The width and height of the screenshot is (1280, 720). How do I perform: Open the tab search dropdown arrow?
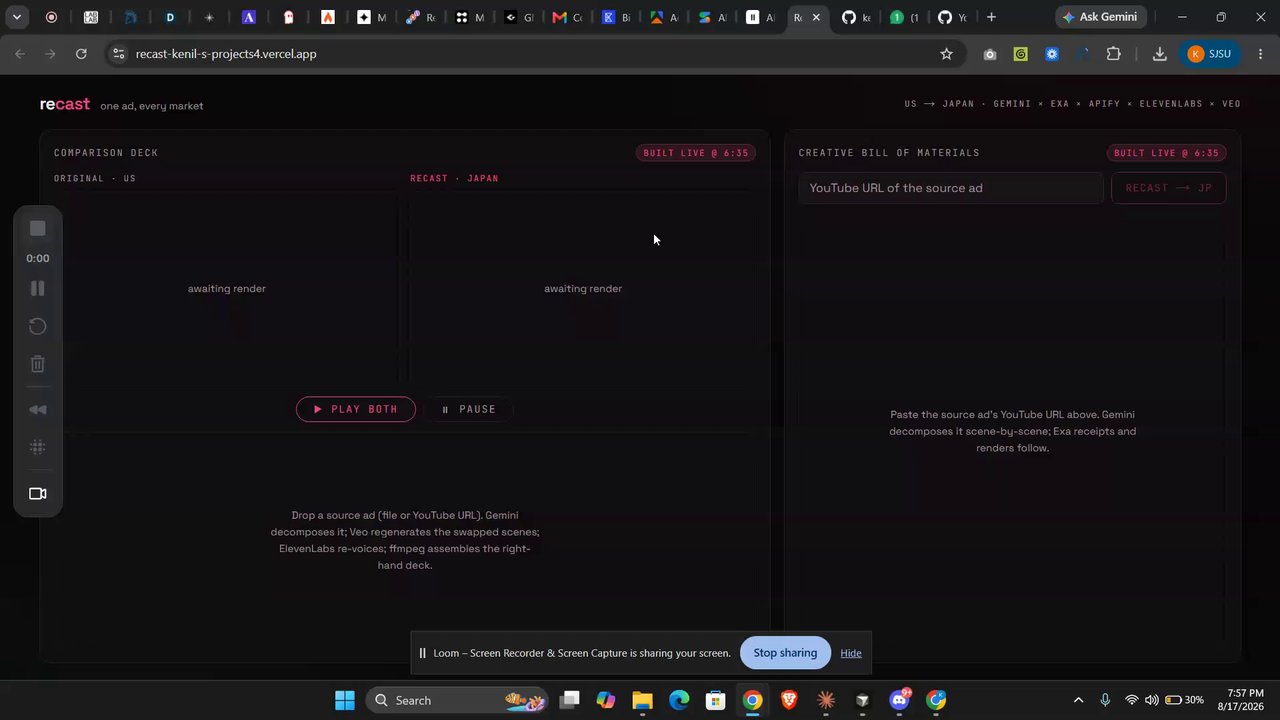tap(17, 17)
